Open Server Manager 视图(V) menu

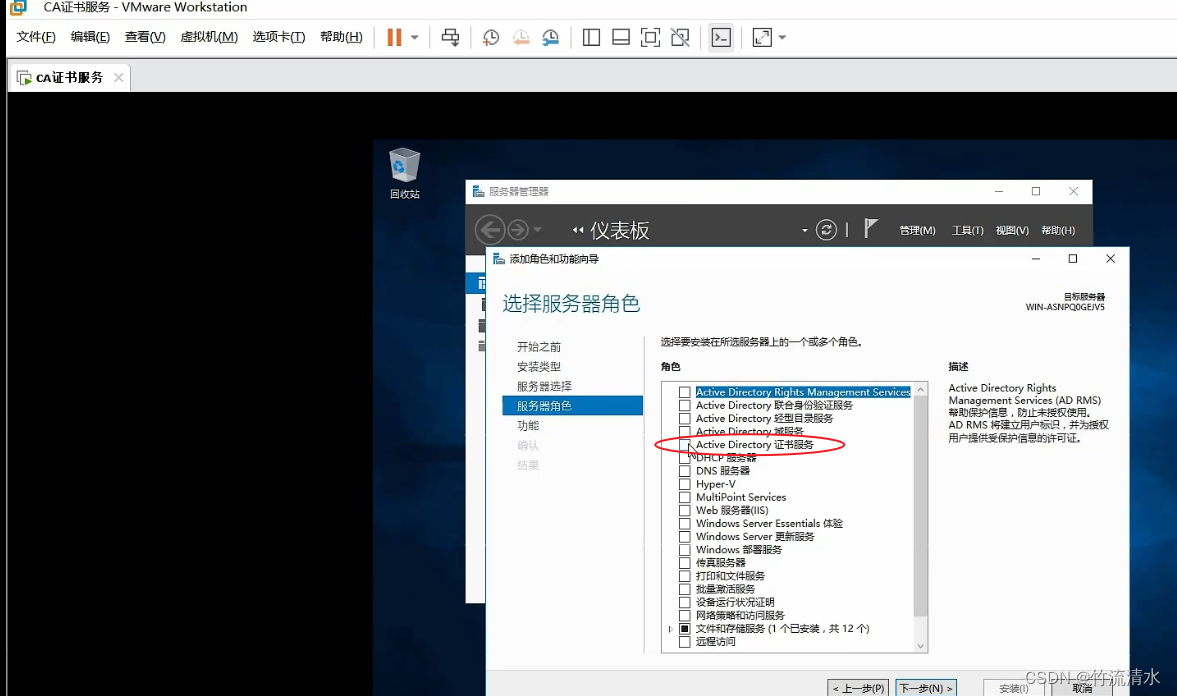pyautogui.click(x=1012, y=230)
